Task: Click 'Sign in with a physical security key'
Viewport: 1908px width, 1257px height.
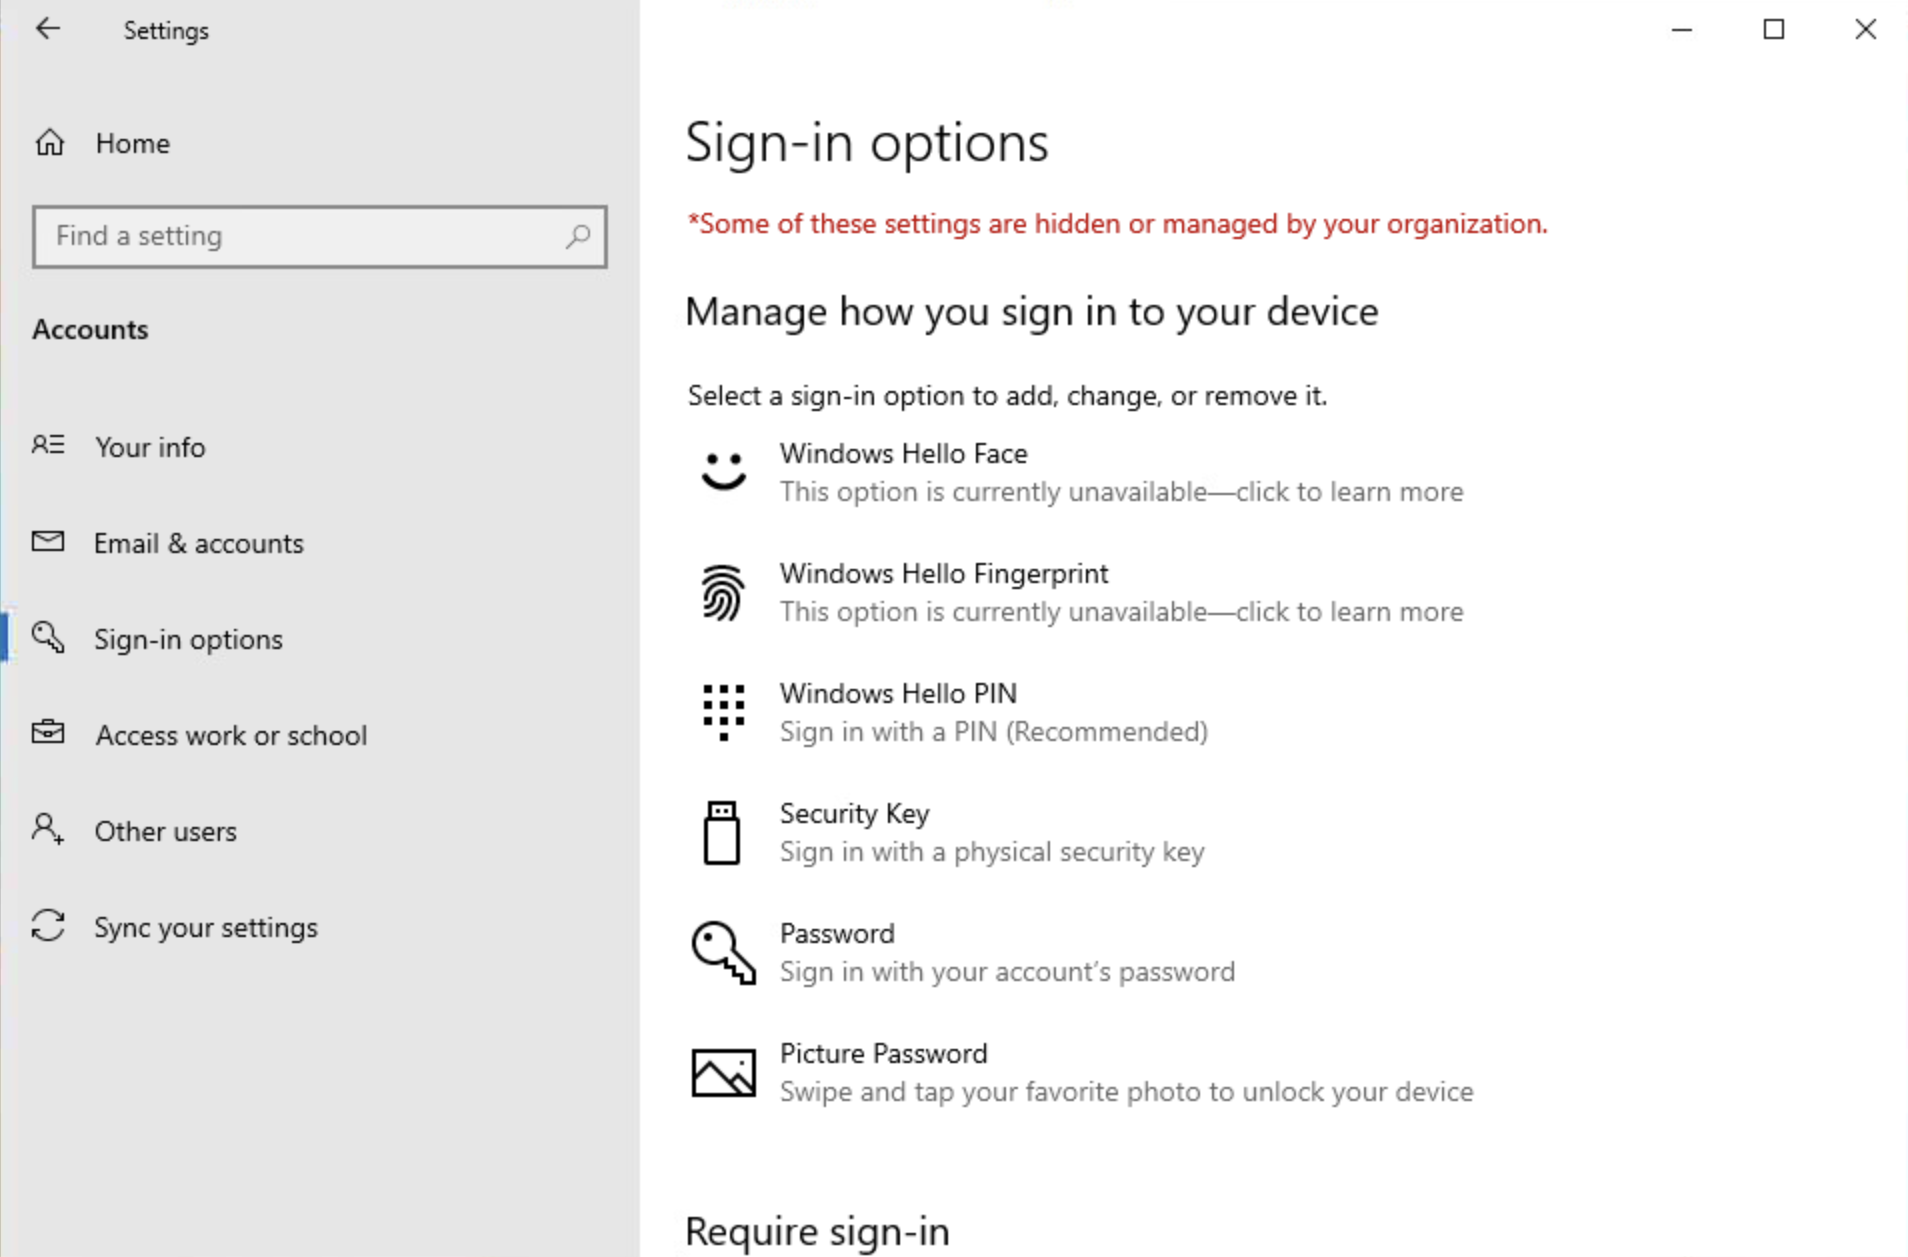Action: click(x=992, y=852)
